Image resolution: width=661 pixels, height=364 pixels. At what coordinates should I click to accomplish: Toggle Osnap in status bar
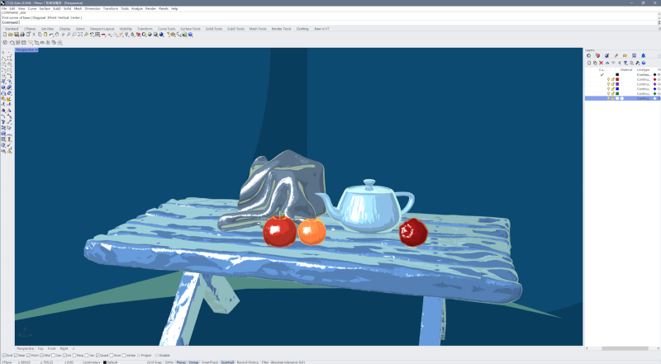click(193, 362)
